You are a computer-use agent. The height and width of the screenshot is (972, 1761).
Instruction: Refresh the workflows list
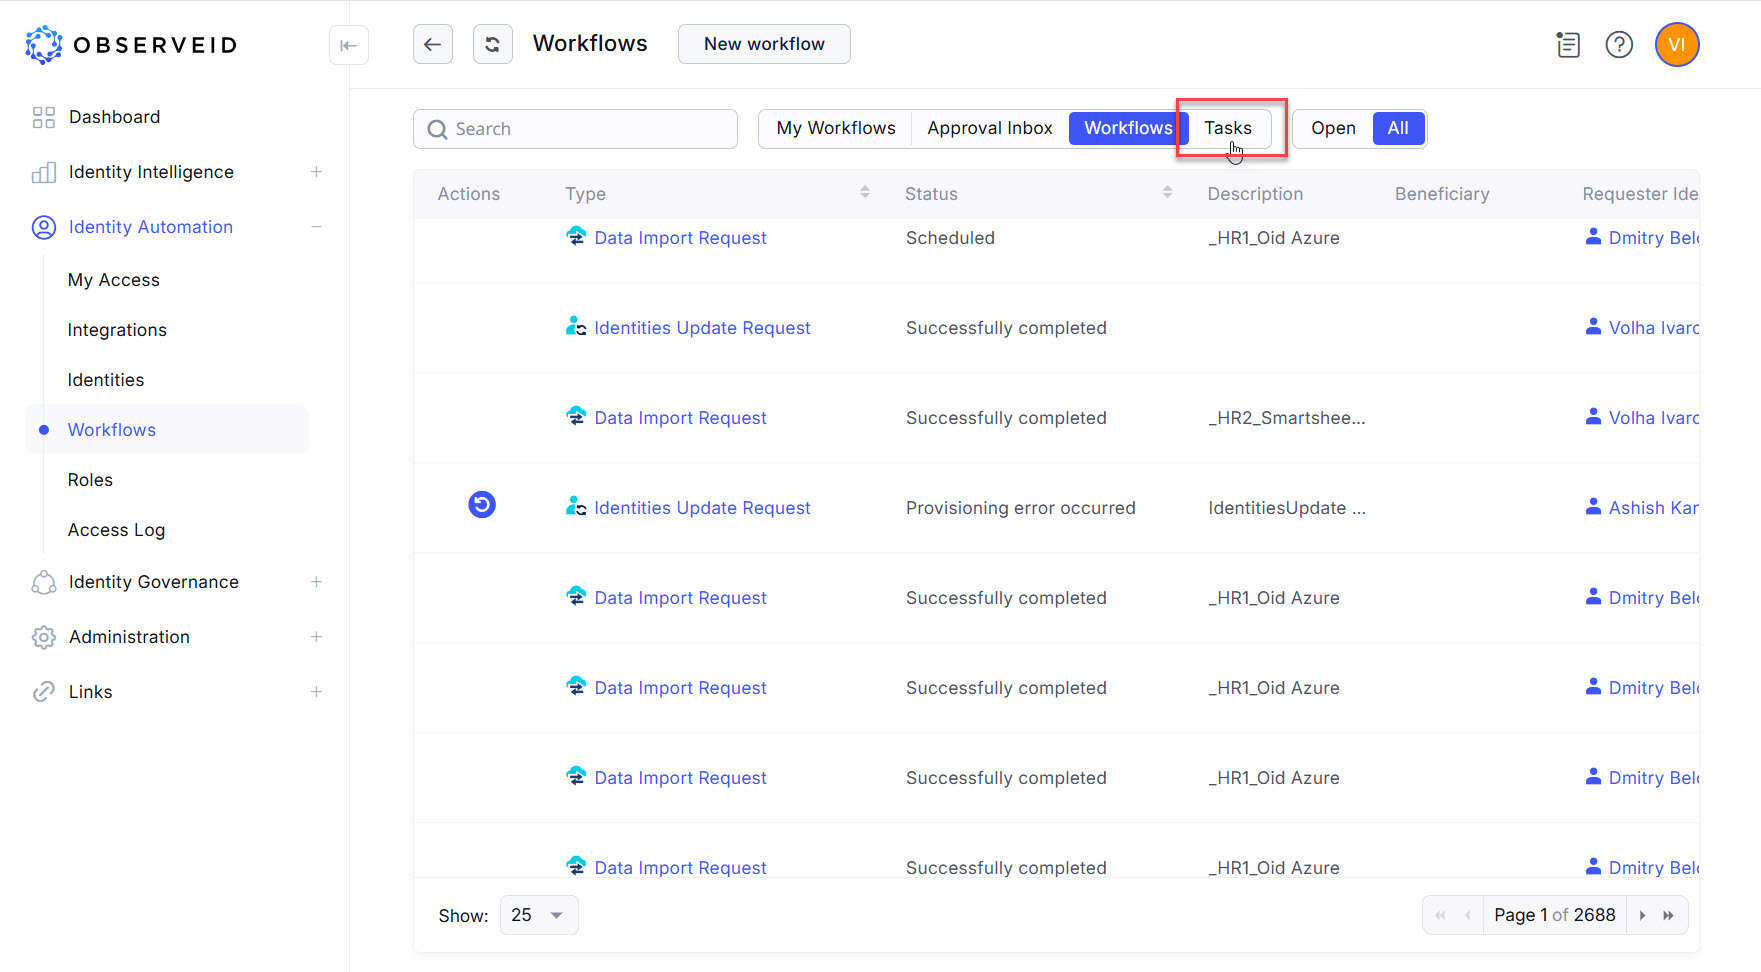(x=492, y=44)
